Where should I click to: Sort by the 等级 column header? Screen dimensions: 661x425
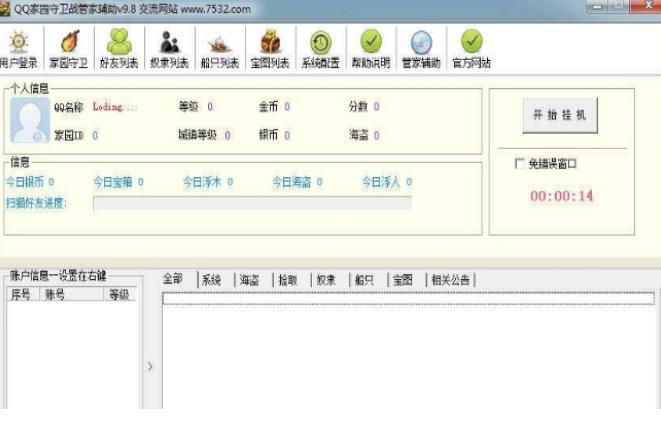tap(120, 294)
